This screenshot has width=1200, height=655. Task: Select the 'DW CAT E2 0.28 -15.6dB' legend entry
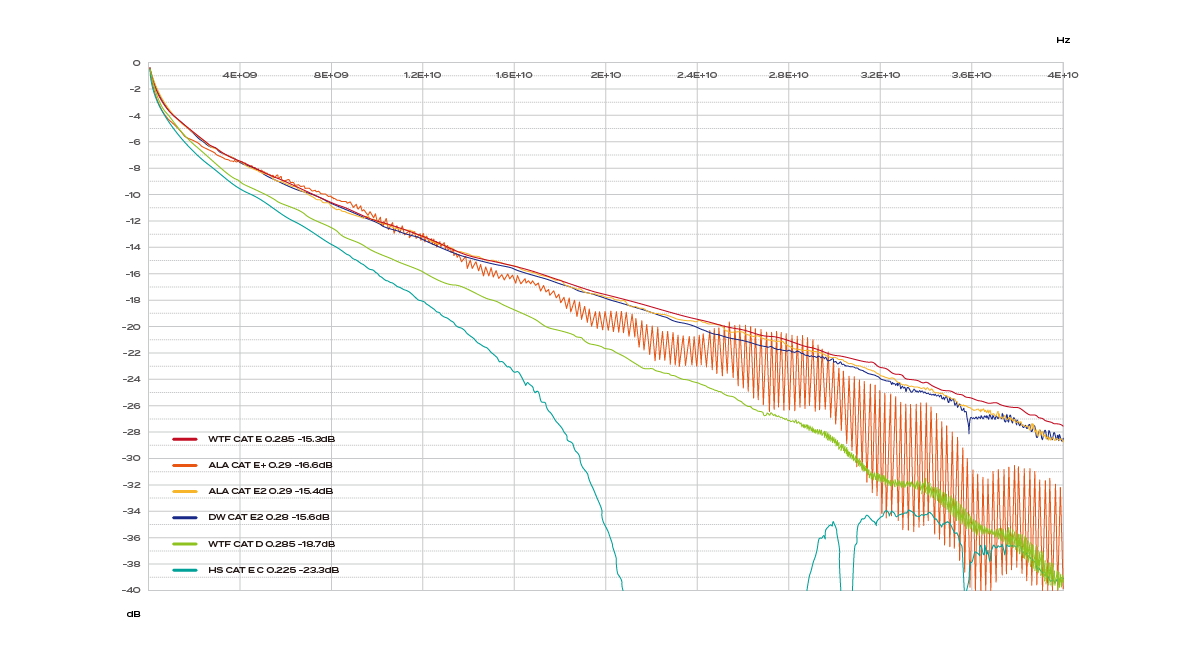click(x=268, y=518)
